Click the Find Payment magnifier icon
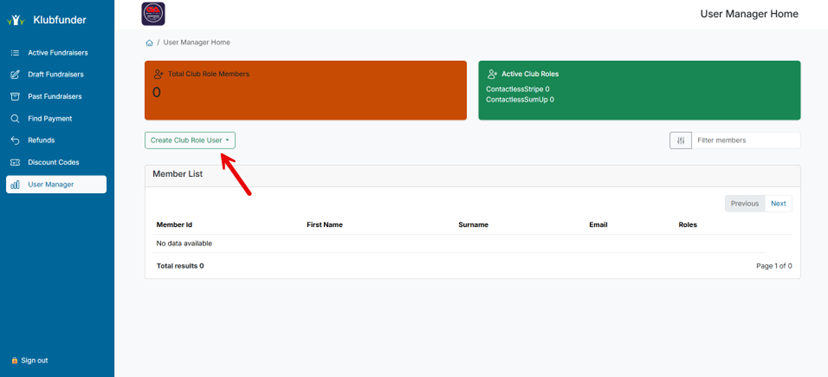The height and width of the screenshot is (377, 828). (15, 118)
